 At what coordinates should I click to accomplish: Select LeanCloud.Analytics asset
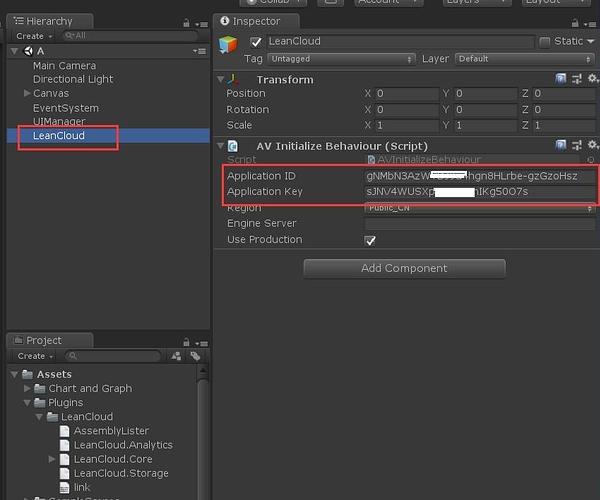[x=123, y=445]
